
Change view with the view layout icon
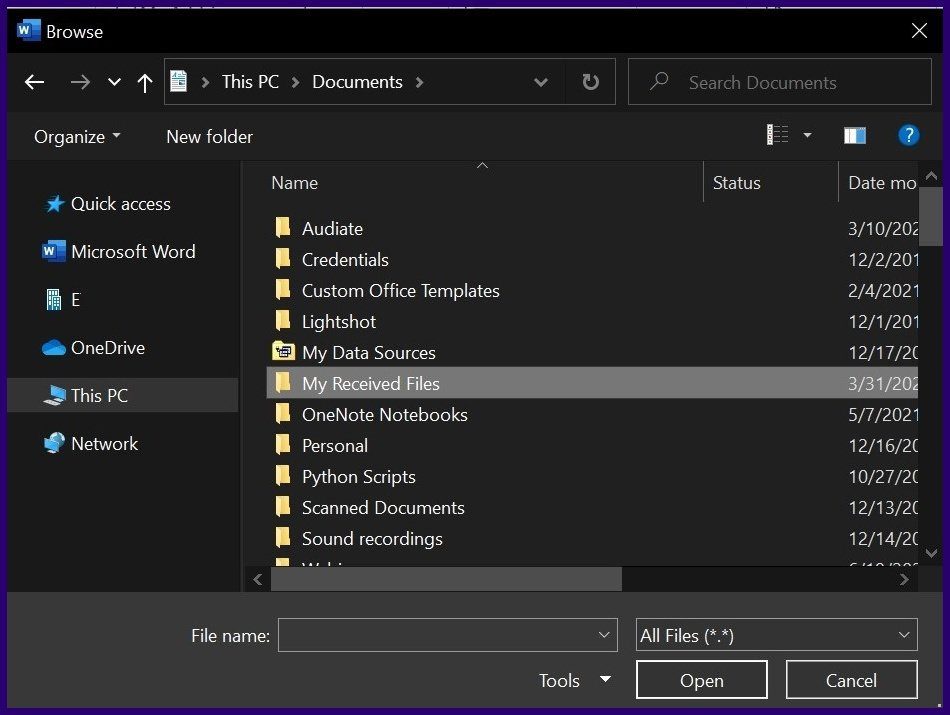coord(777,135)
